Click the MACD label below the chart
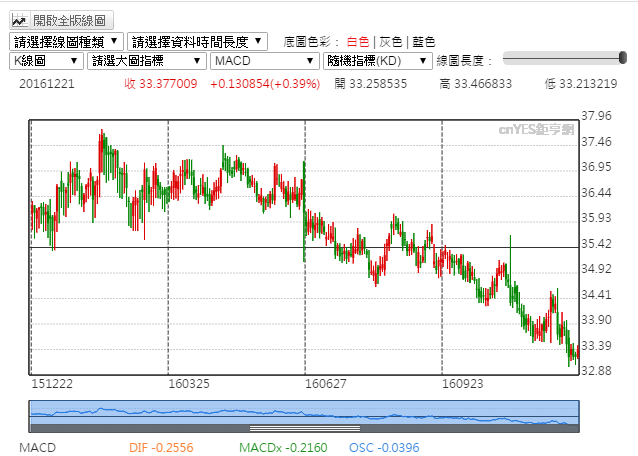This screenshot has width=638, height=456. 37,447
